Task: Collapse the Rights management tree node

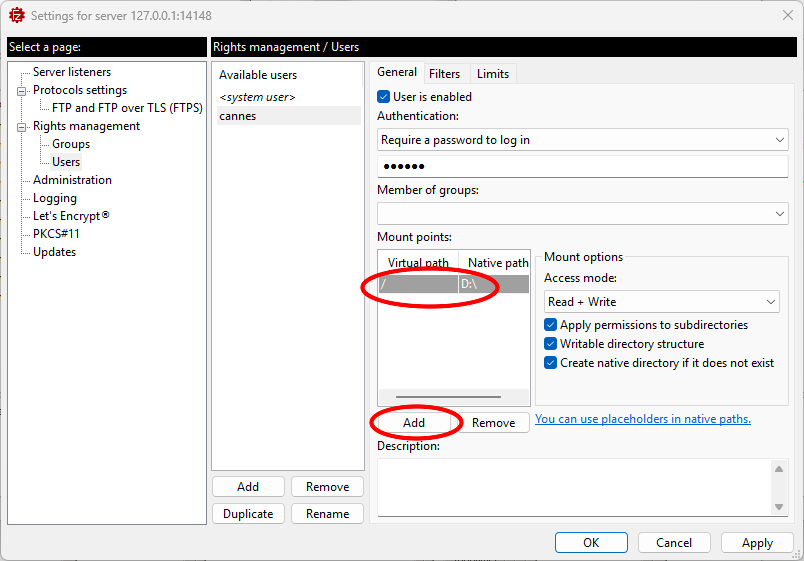Action: tap(22, 127)
